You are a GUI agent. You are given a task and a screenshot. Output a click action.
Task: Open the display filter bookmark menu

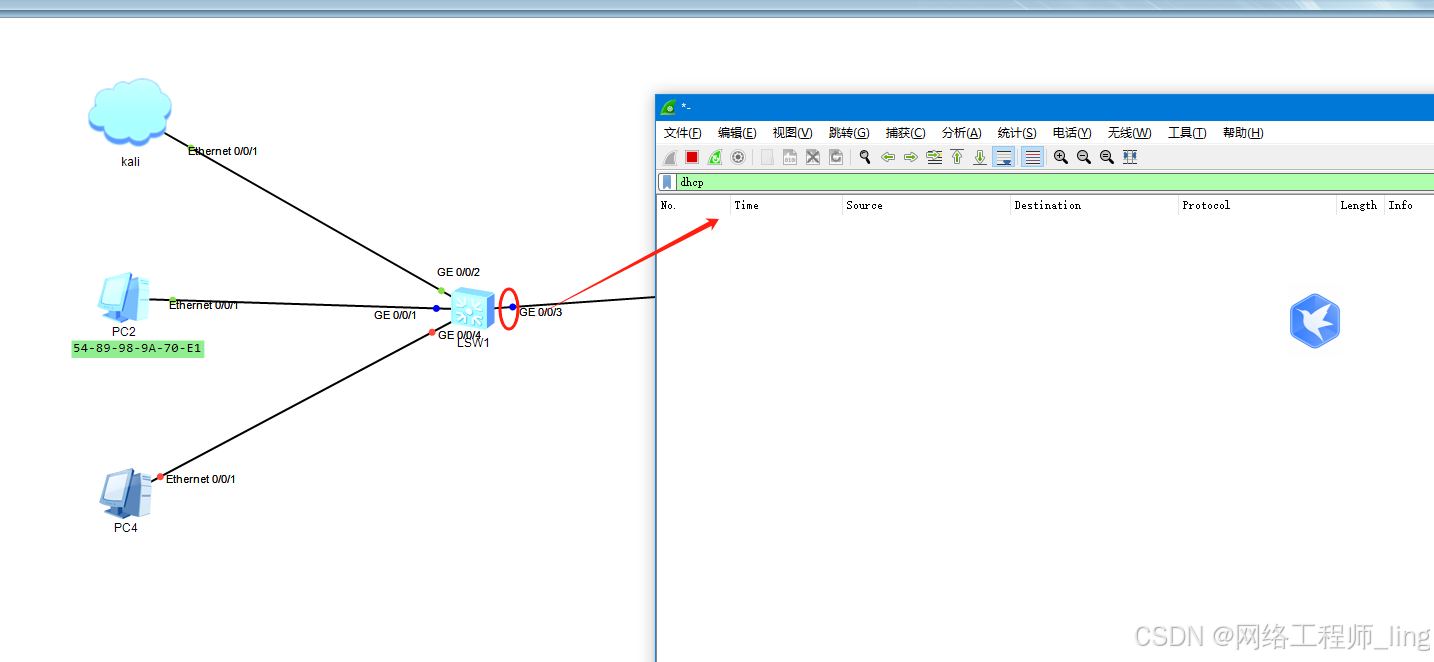pyautogui.click(x=667, y=182)
